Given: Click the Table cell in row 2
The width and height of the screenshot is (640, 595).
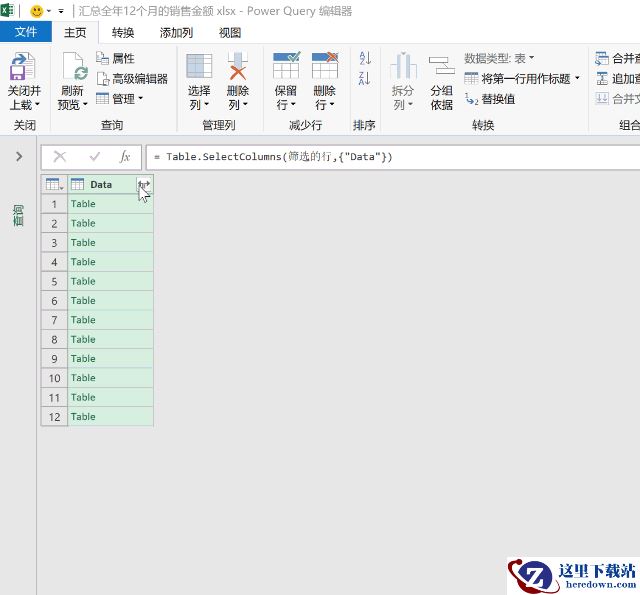Looking at the screenshot, I should [x=111, y=223].
